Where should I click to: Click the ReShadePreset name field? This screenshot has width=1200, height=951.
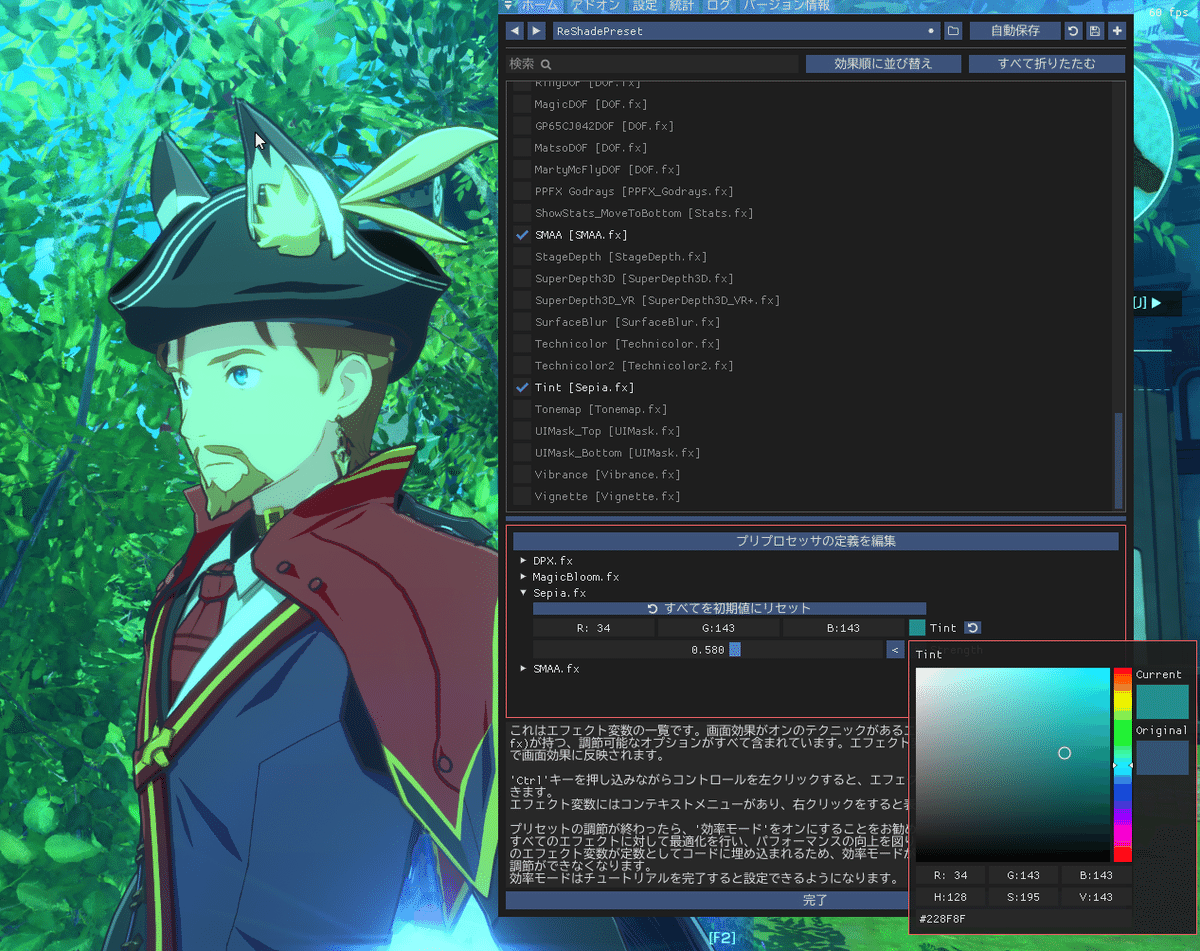point(746,31)
